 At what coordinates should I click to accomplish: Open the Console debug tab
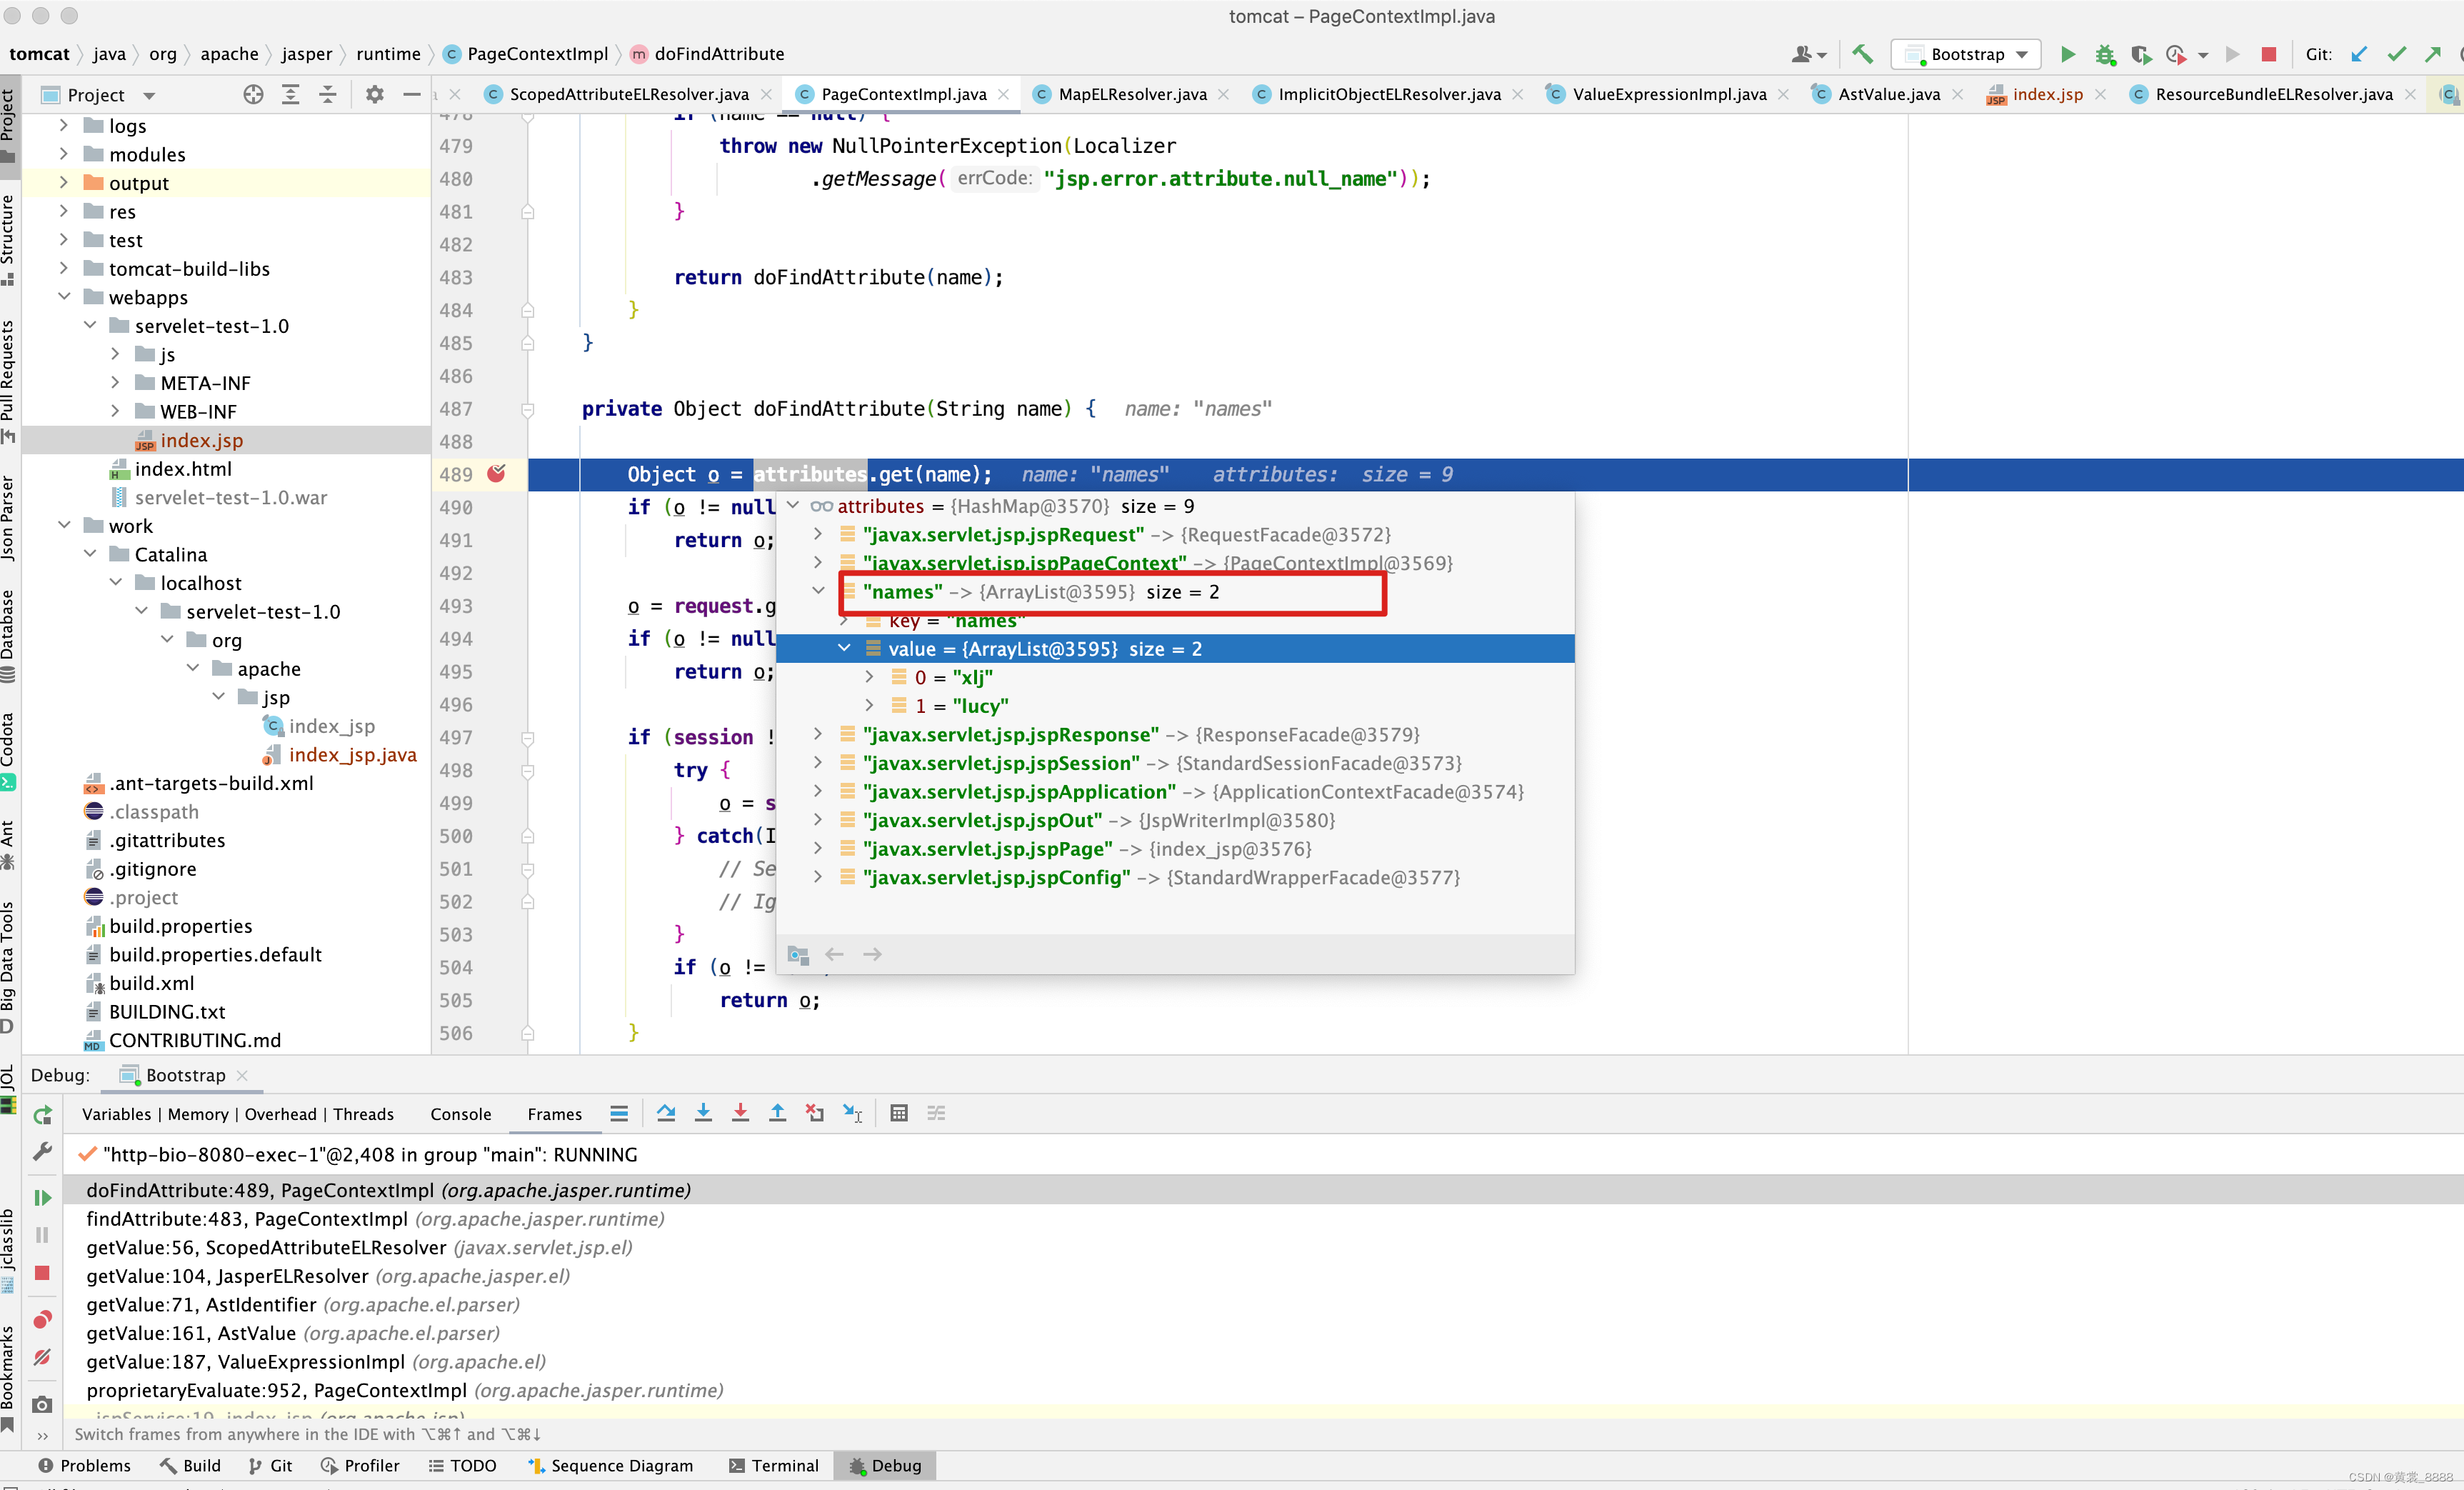tap(461, 1114)
